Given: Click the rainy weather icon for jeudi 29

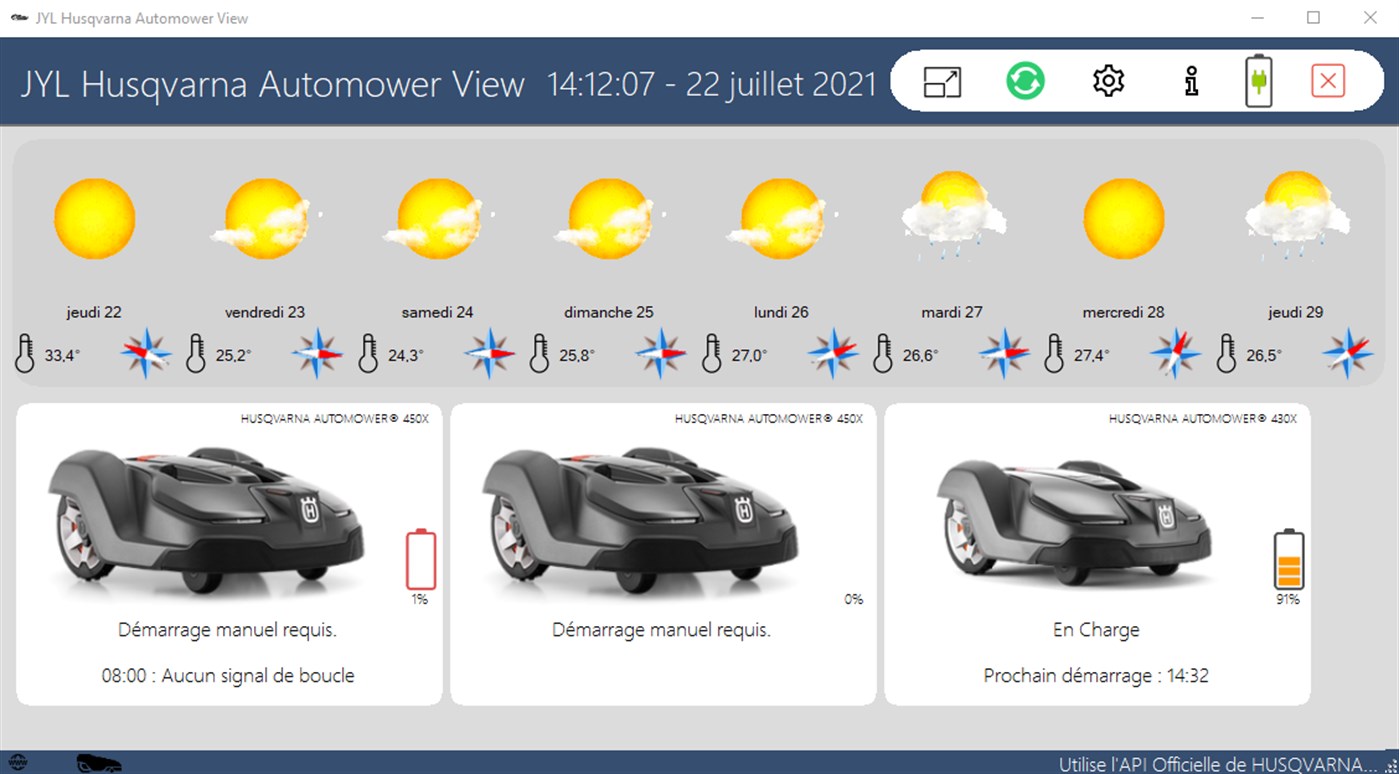Looking at the screenshot, I should [x=1296, y=215].
